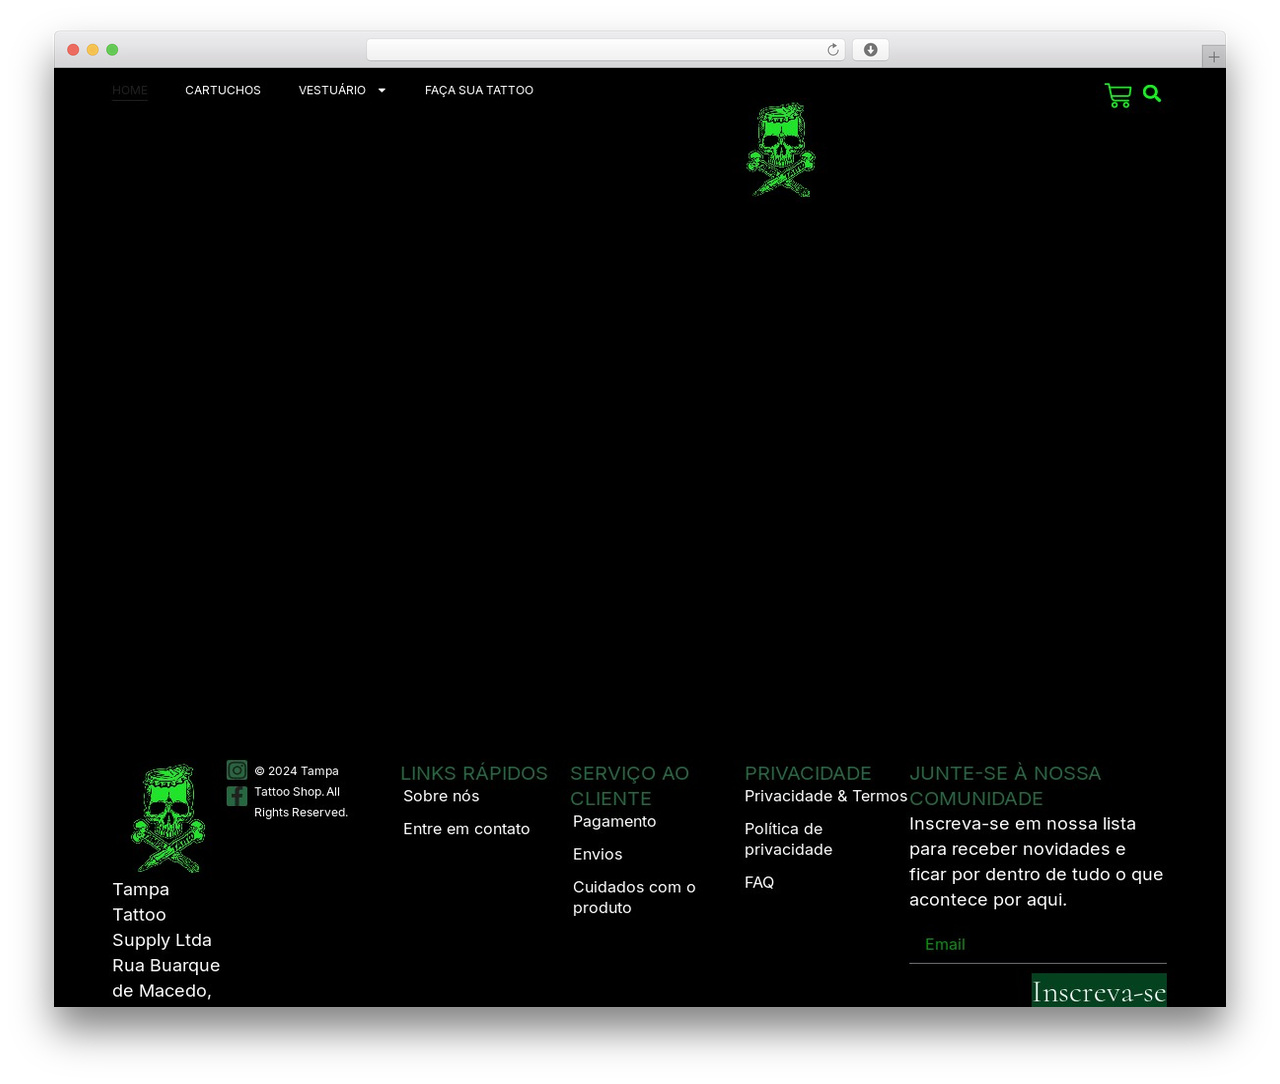Viewport: 1280px width, 1084px height.
Task: Open the FAQ link
Action: 759,882
